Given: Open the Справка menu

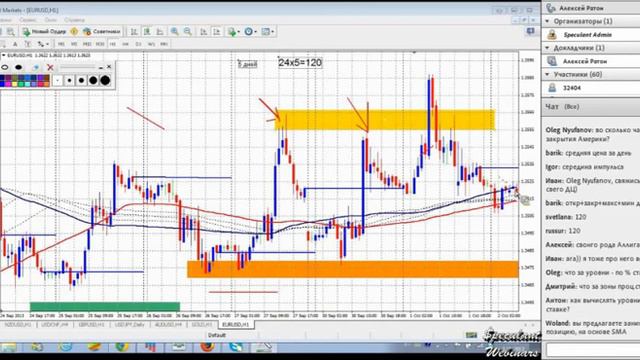Looking at the screenshot, I should pos(74,20).
